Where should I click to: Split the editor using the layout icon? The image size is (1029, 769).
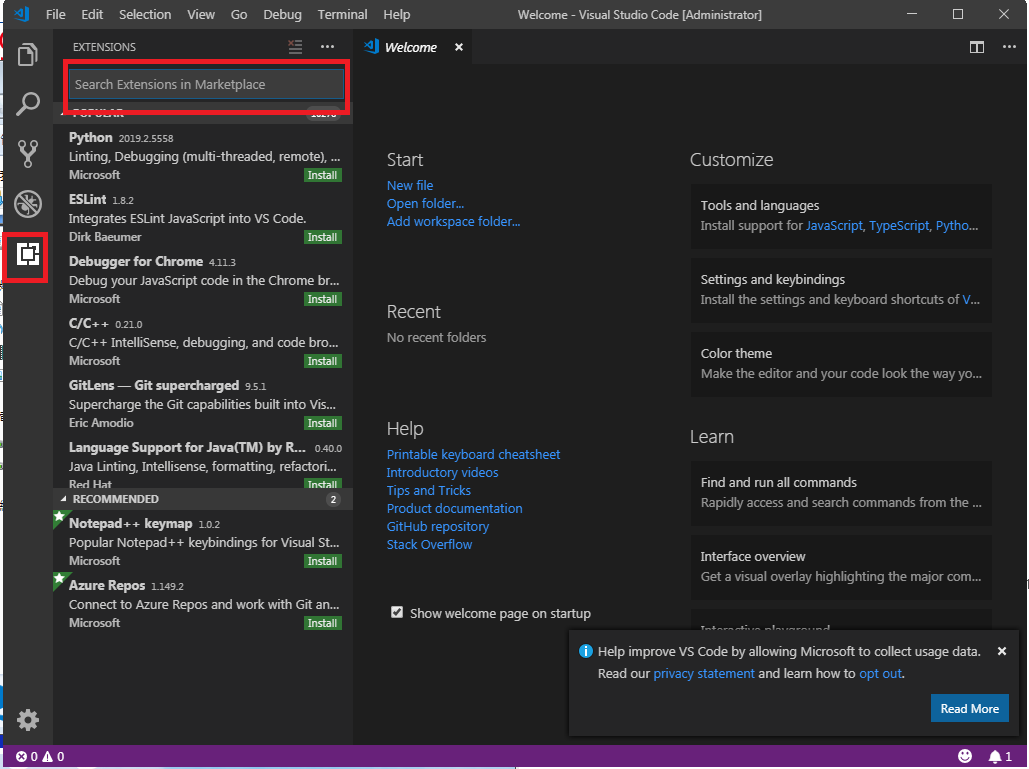tap(976, 46)
